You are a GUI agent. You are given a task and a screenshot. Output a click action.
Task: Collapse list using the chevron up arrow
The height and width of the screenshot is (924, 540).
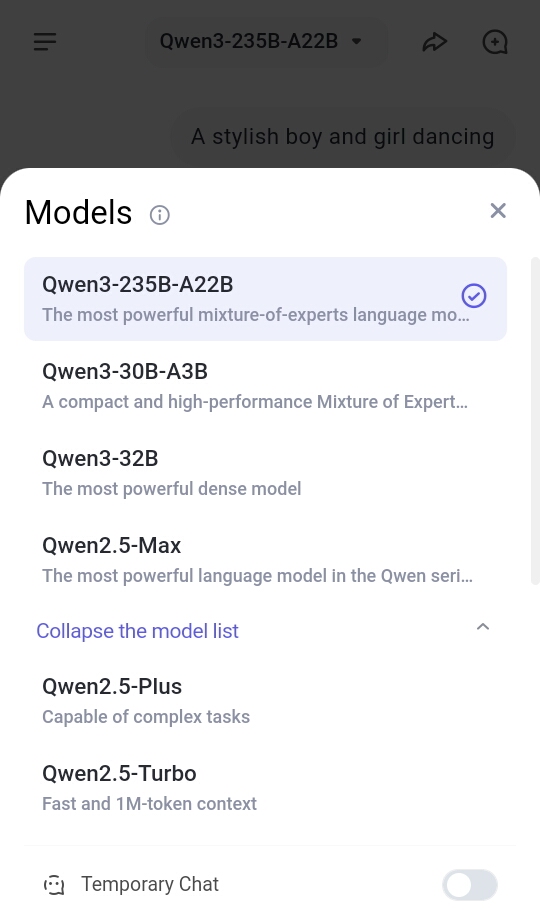[483, 626]
